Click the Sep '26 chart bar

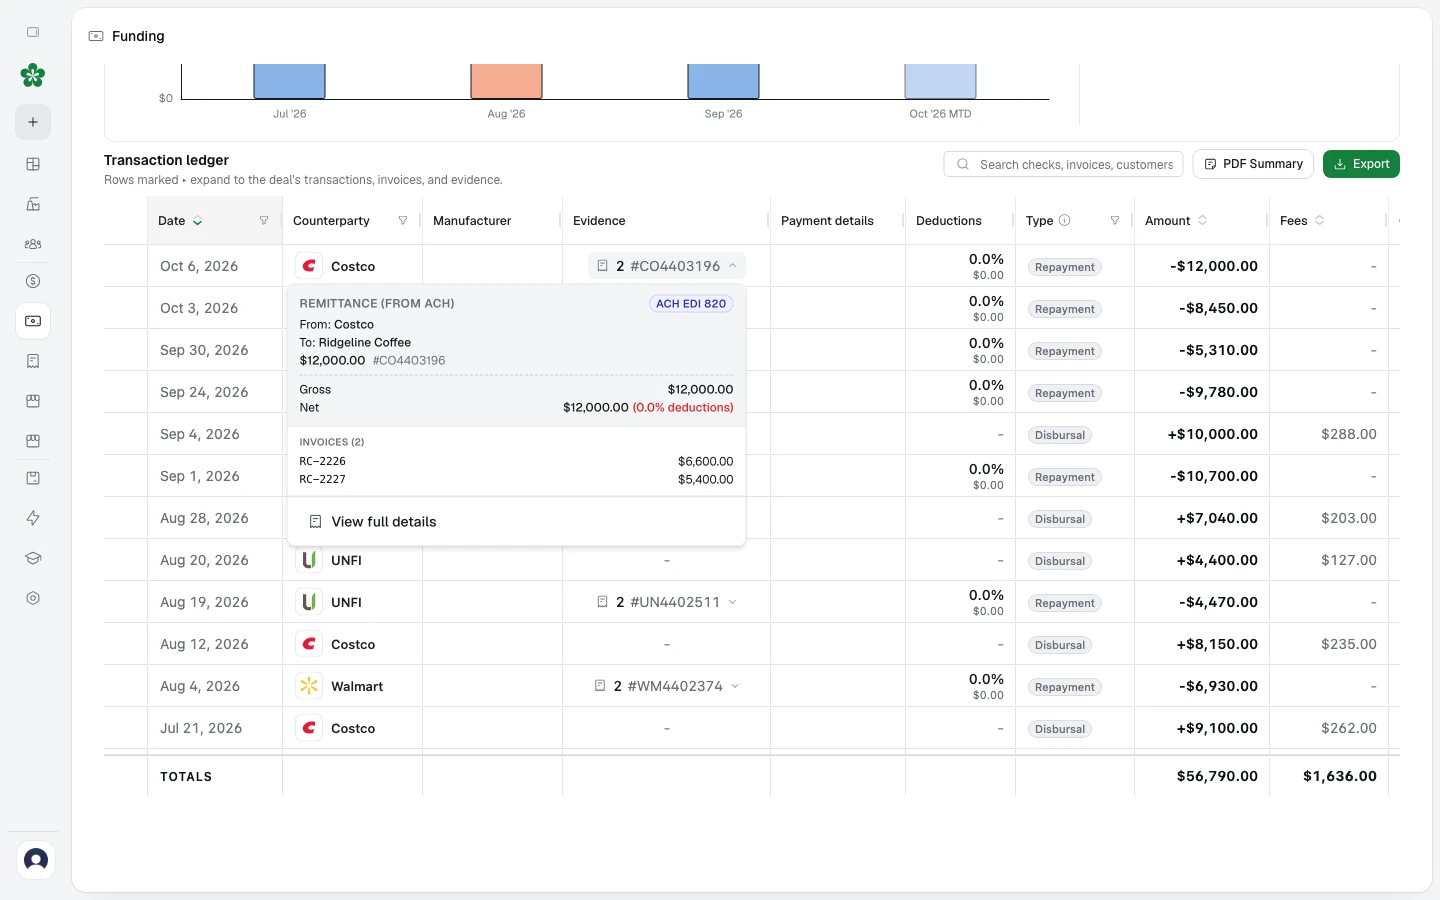[724, 81]
